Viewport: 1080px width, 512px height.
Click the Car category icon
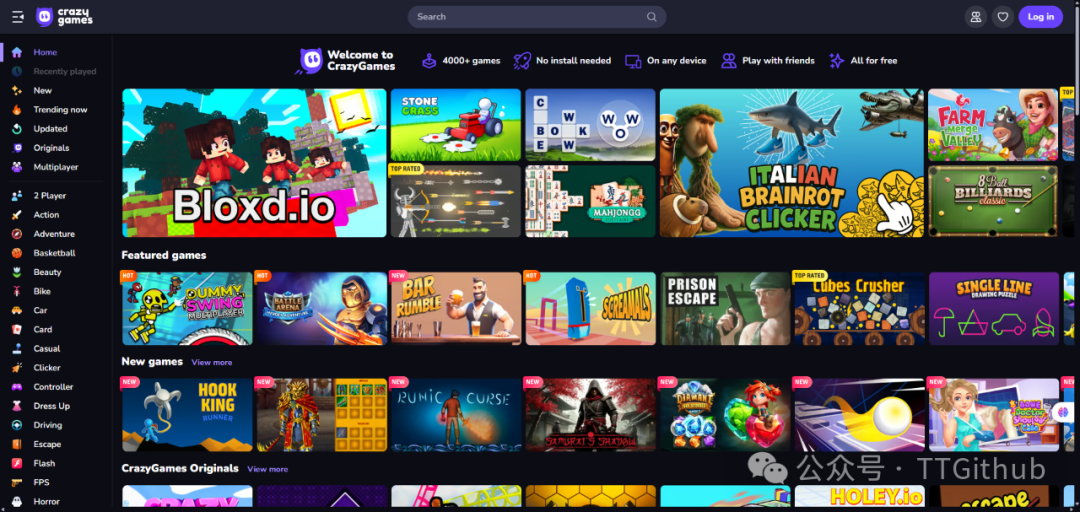(x=17, y=311)
